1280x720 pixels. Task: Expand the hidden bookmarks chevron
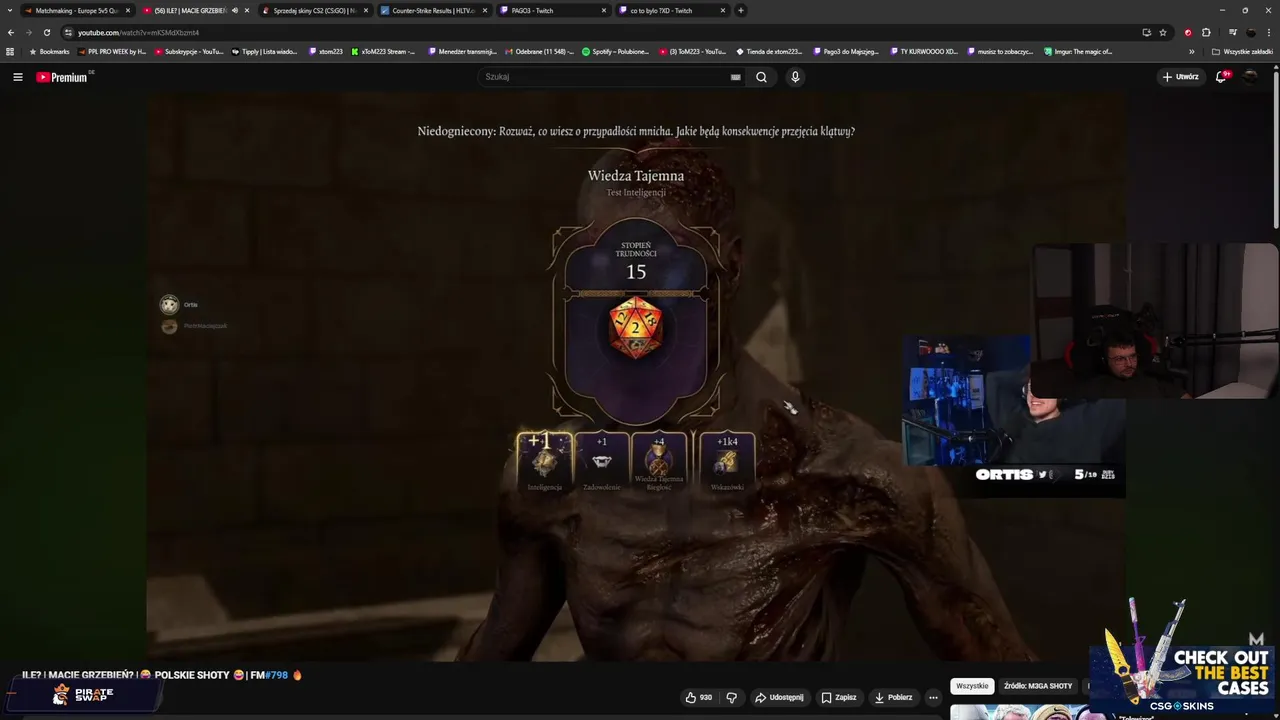1191,51
